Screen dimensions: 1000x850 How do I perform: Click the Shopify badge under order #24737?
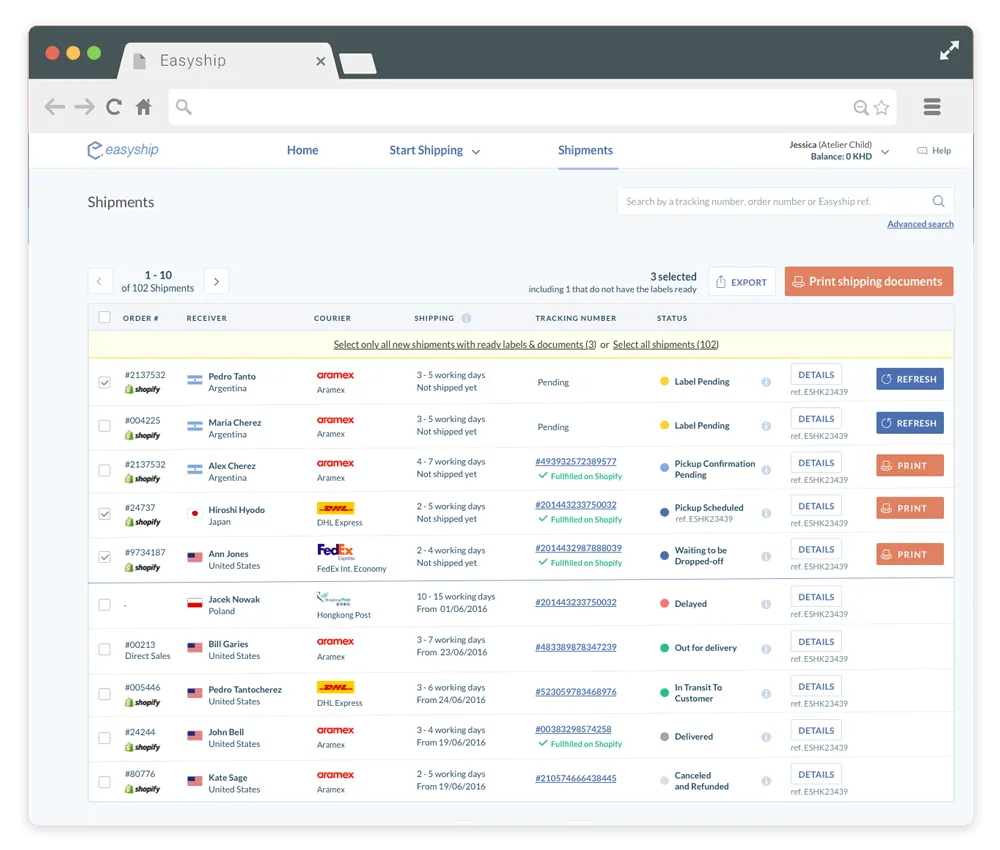(142, 522)
